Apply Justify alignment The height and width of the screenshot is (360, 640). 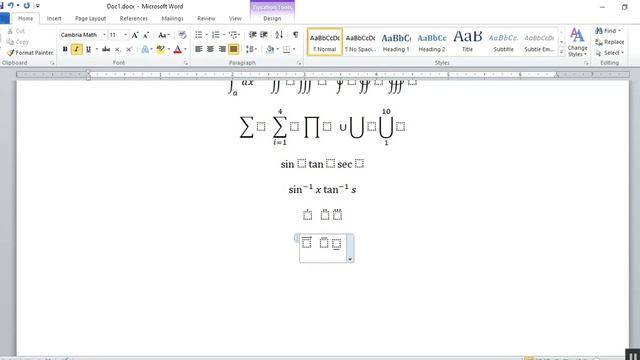click(233, 49)
